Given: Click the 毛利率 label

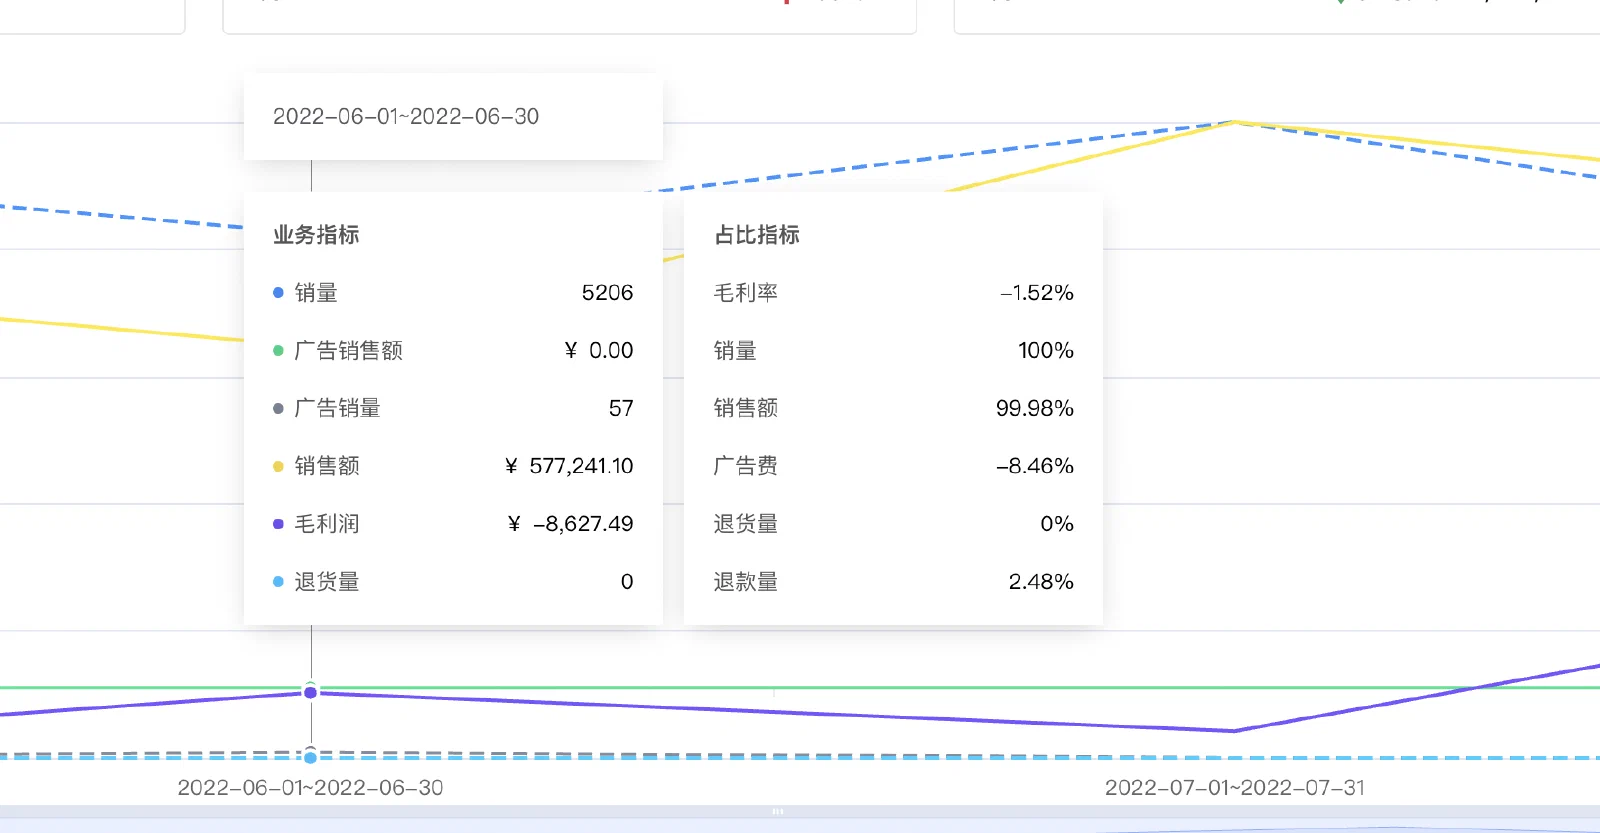Looking at the screenshot, I should pyautogui.click(x=746, y=293).
